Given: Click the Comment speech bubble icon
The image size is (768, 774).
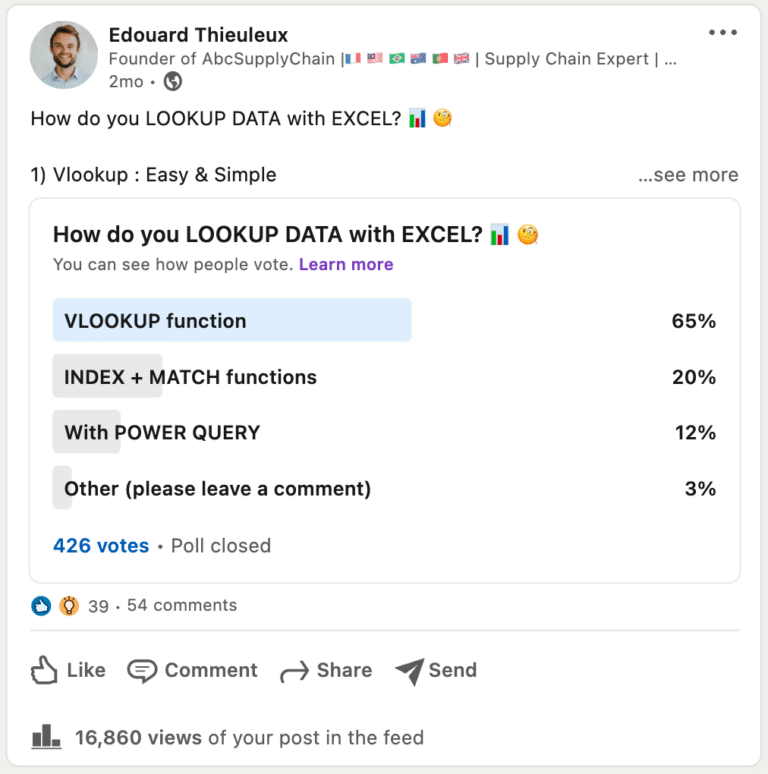Looking at the screenshot, I should tap(142, 671).
